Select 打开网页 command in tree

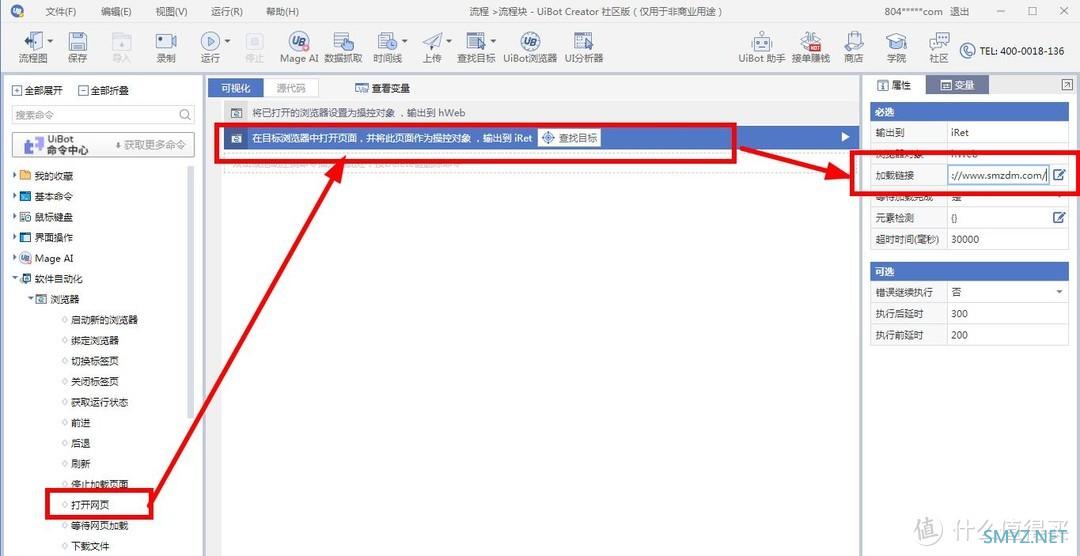90,505
